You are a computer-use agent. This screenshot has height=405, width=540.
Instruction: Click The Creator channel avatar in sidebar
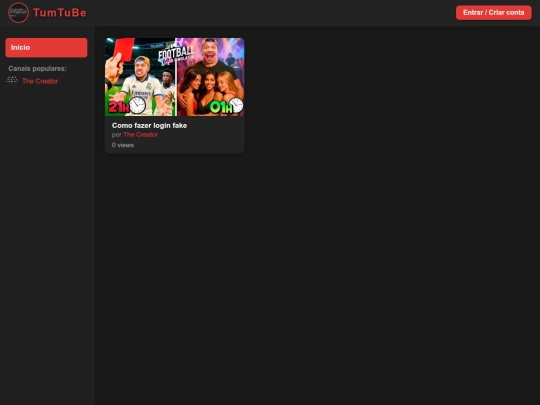pyautogui.click(x=12, y=80)
